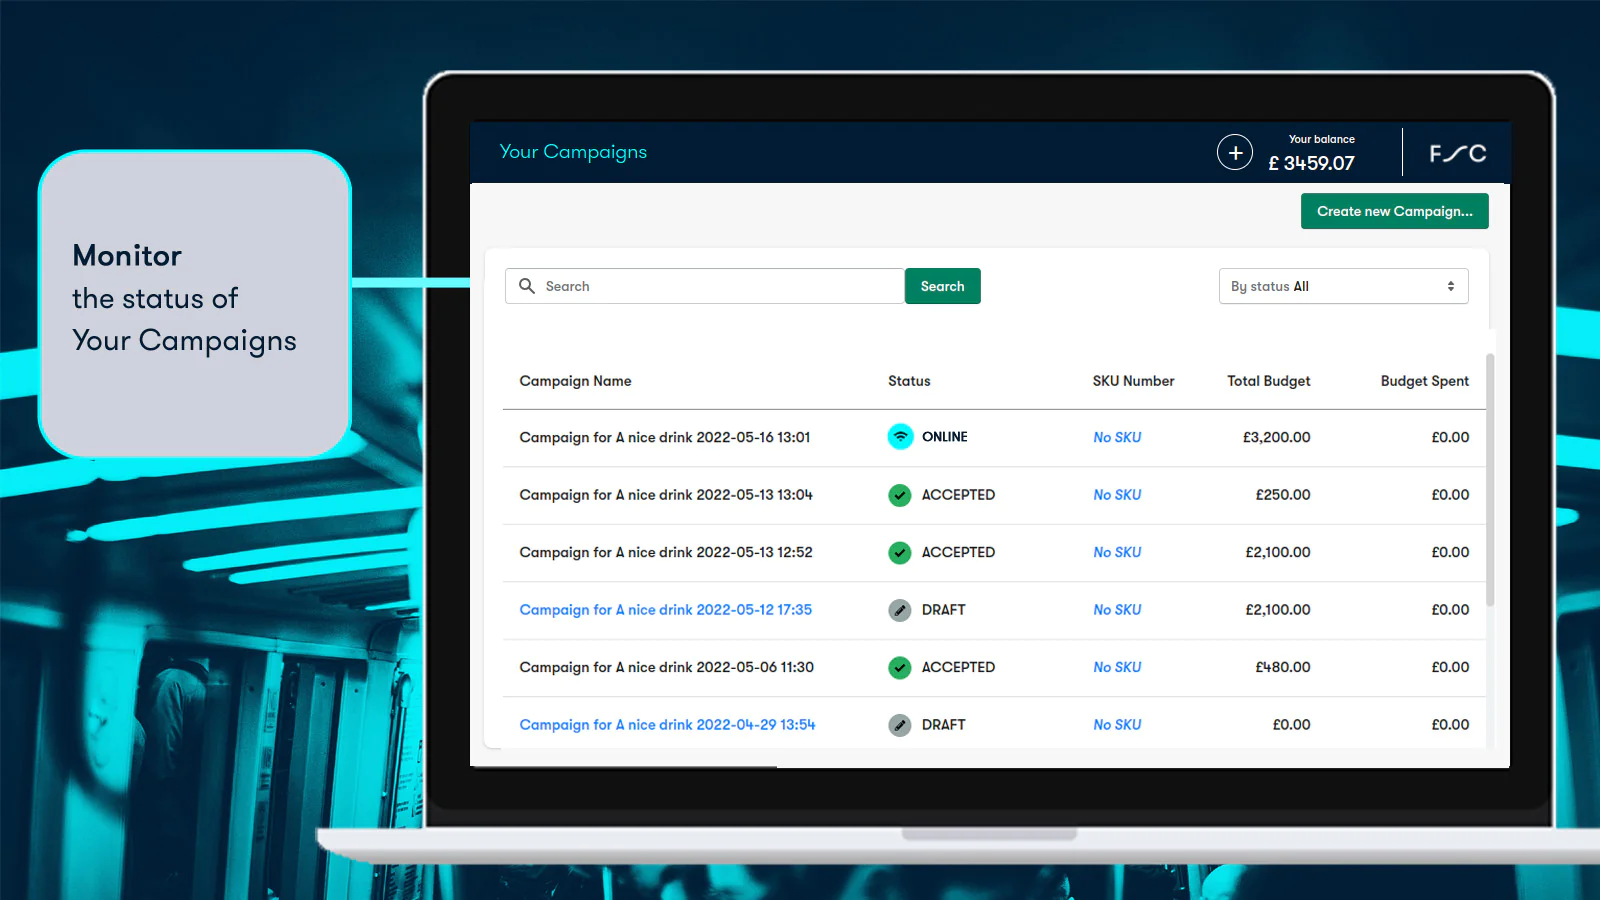Click No SKU link for £480.00 campaign
Image resolution: width=1600 pixels, height=900 pixels.
[x=1116, y=667]
